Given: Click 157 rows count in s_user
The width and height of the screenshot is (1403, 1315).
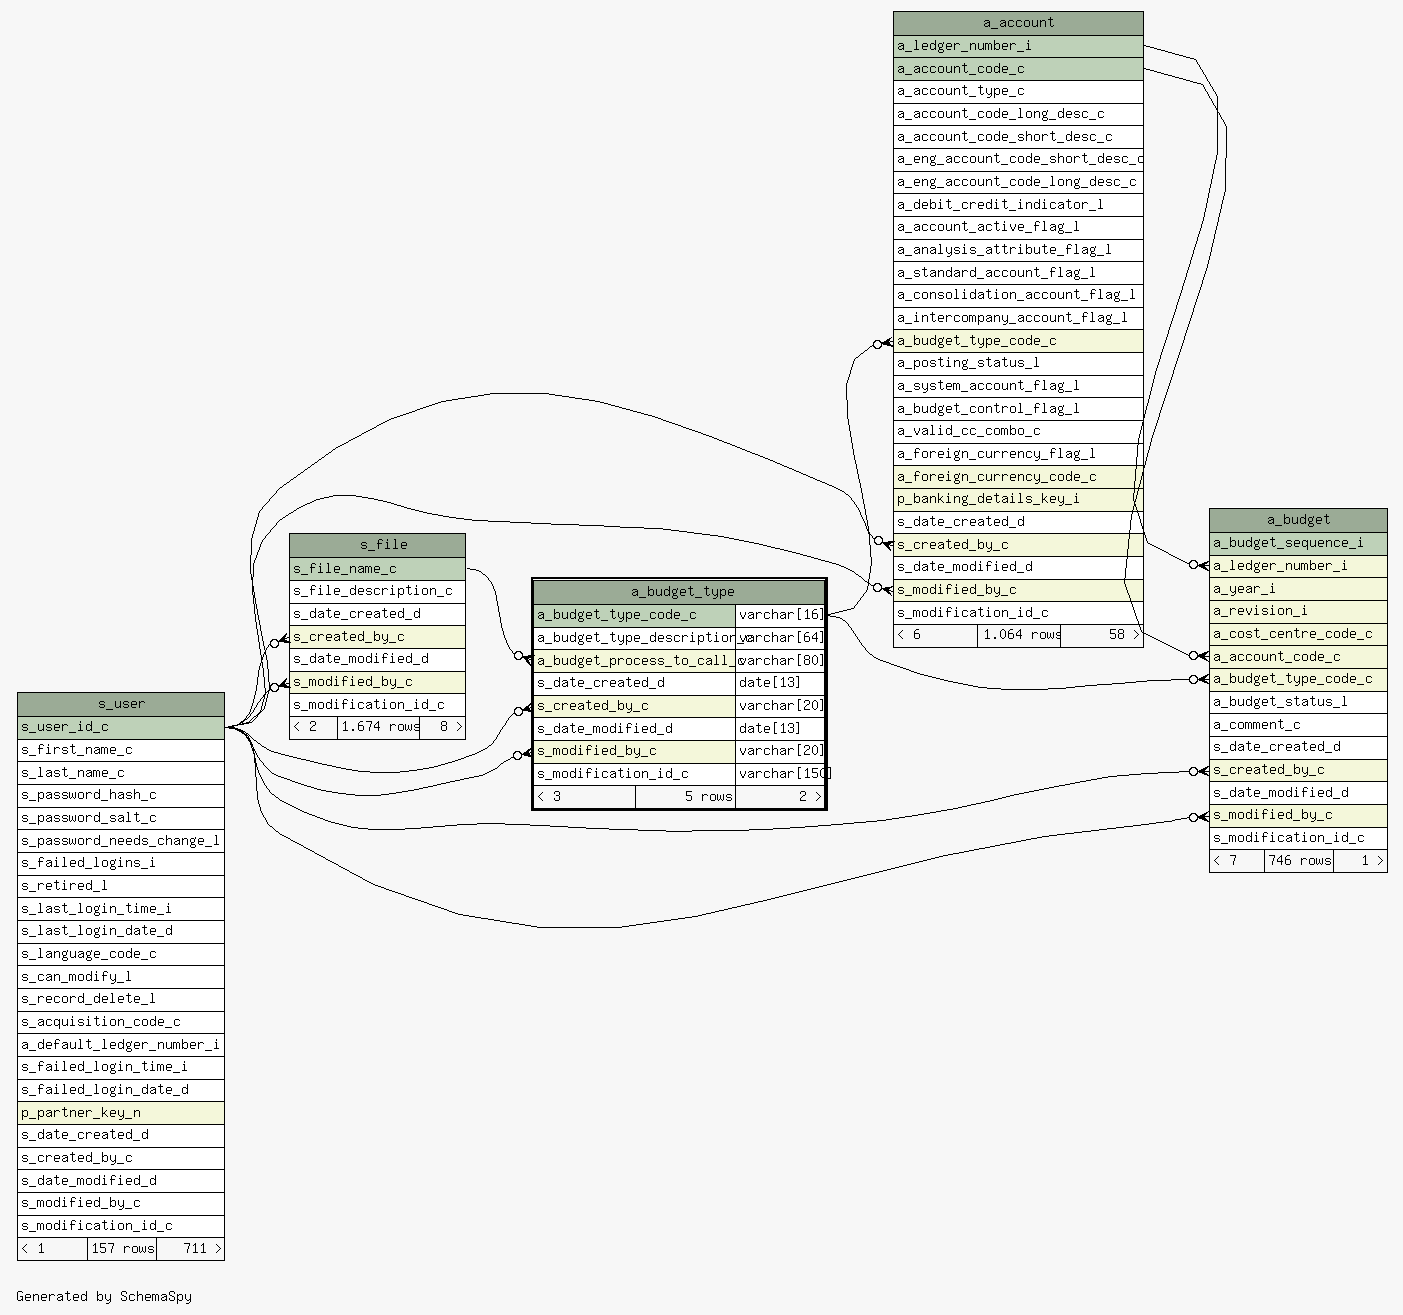Looking at the screenshot, I should 122,1249.
